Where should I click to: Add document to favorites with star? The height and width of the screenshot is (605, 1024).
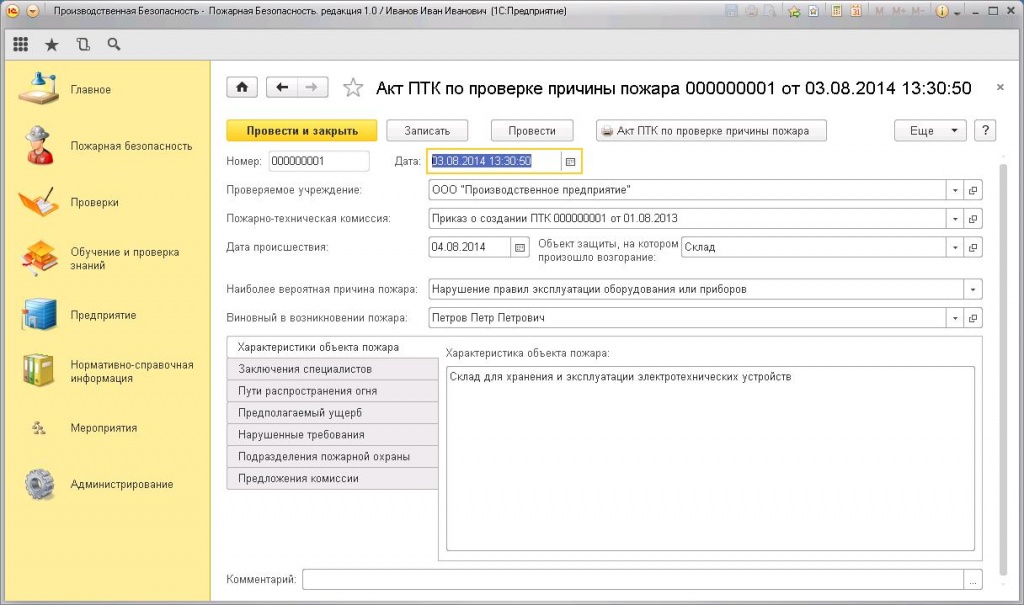point(352,88)
